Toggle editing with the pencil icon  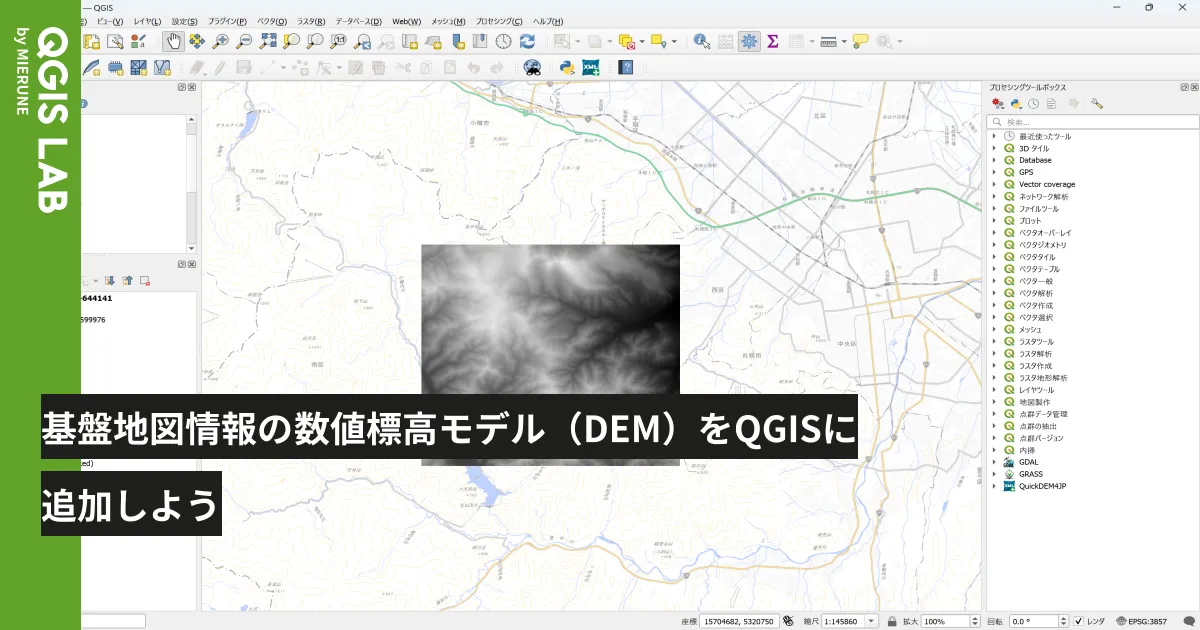[218, 67]
